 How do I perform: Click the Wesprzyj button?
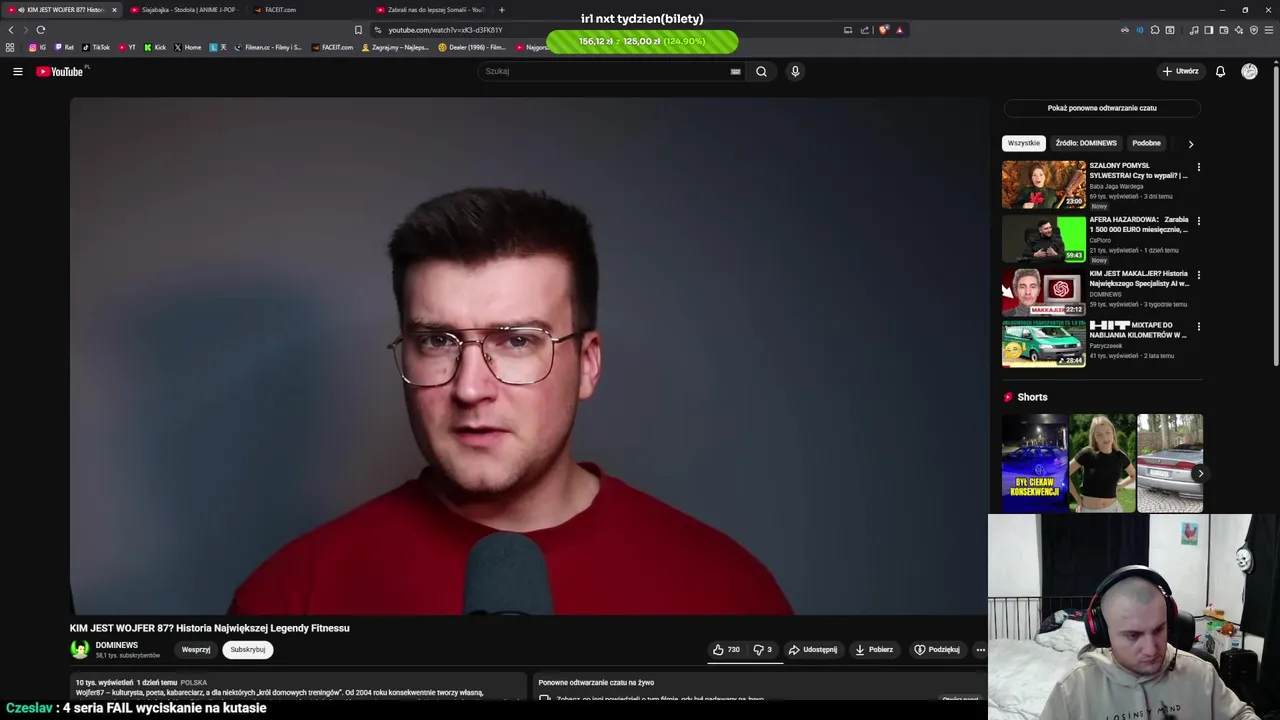[196, 649]
